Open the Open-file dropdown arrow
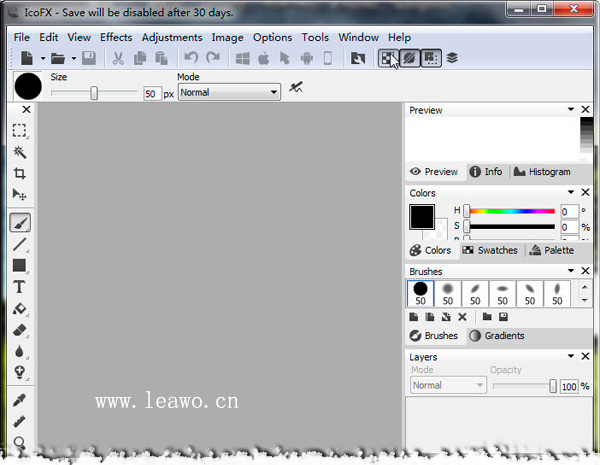 click(74, 59)
